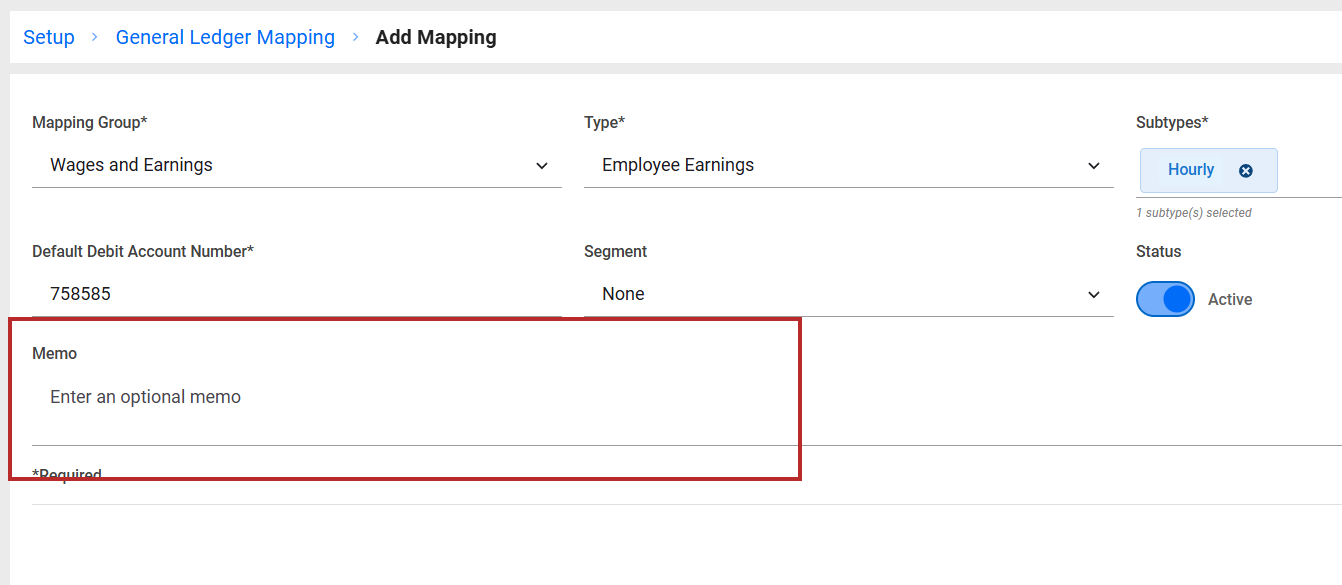Viewport: 1342px width, 585px height.
Task: Go to Setup breadcrumb link
Action: pyautogui.click(x=49, y=37)
